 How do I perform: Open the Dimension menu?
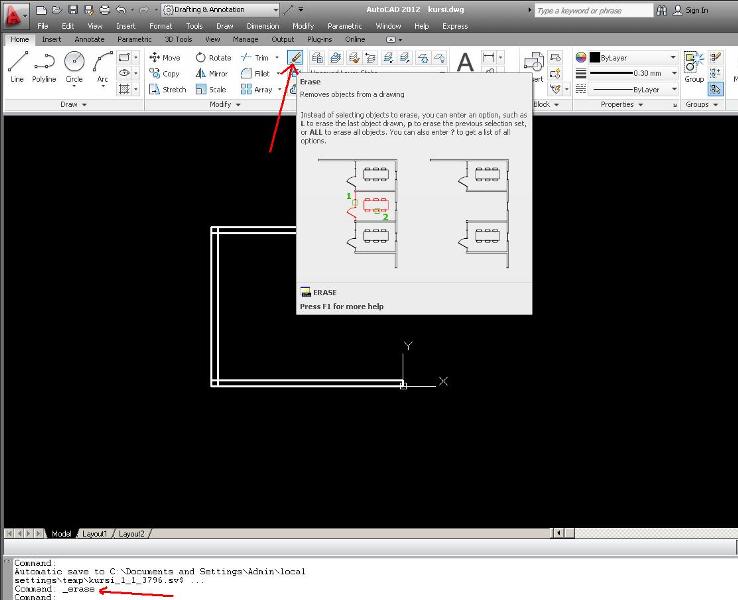[263, 26]
